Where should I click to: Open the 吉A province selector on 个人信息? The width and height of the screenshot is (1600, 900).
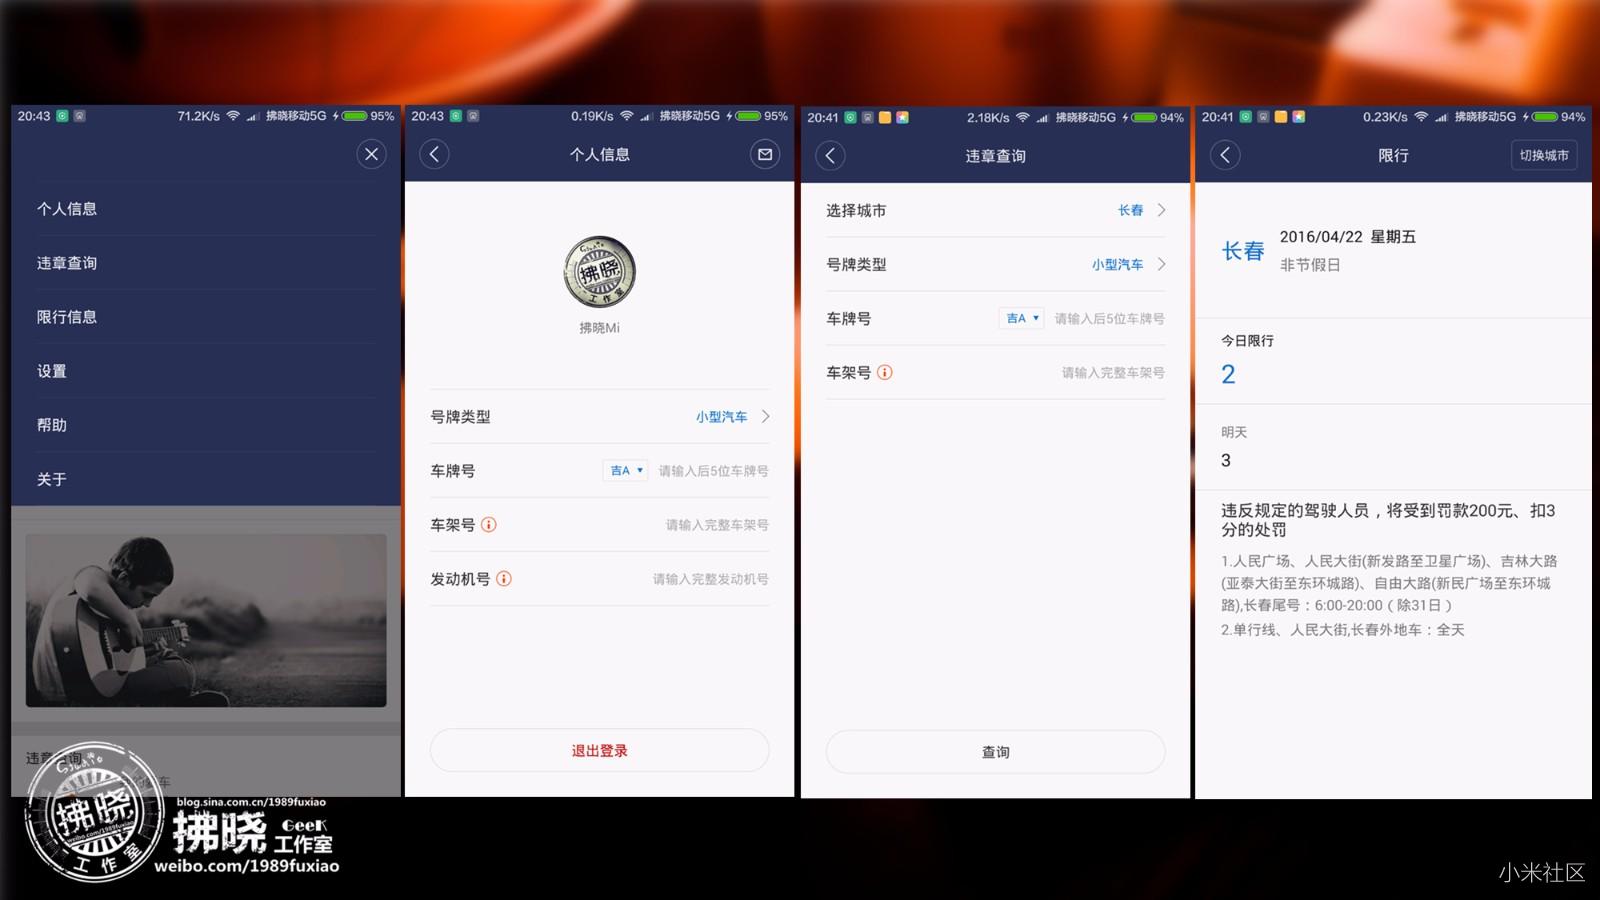point(624,470)
